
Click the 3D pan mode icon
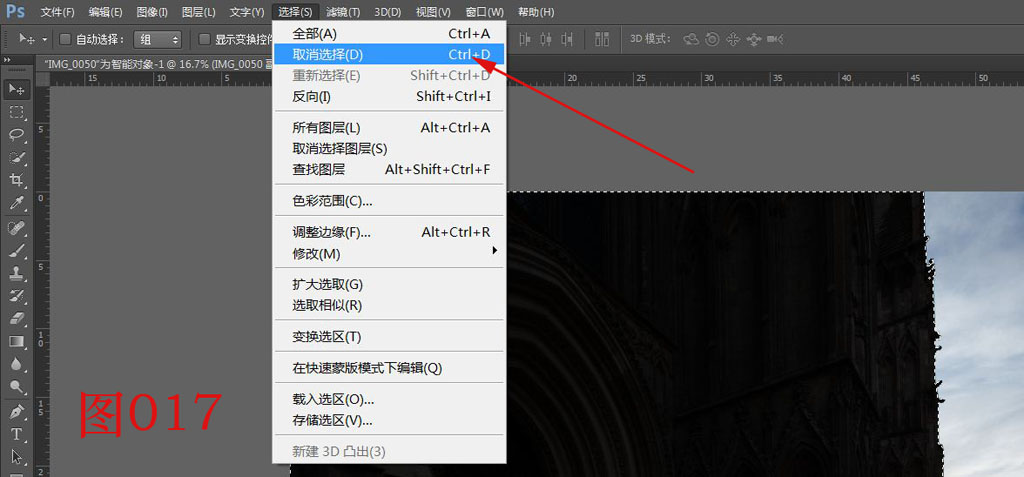pos(733,39)
